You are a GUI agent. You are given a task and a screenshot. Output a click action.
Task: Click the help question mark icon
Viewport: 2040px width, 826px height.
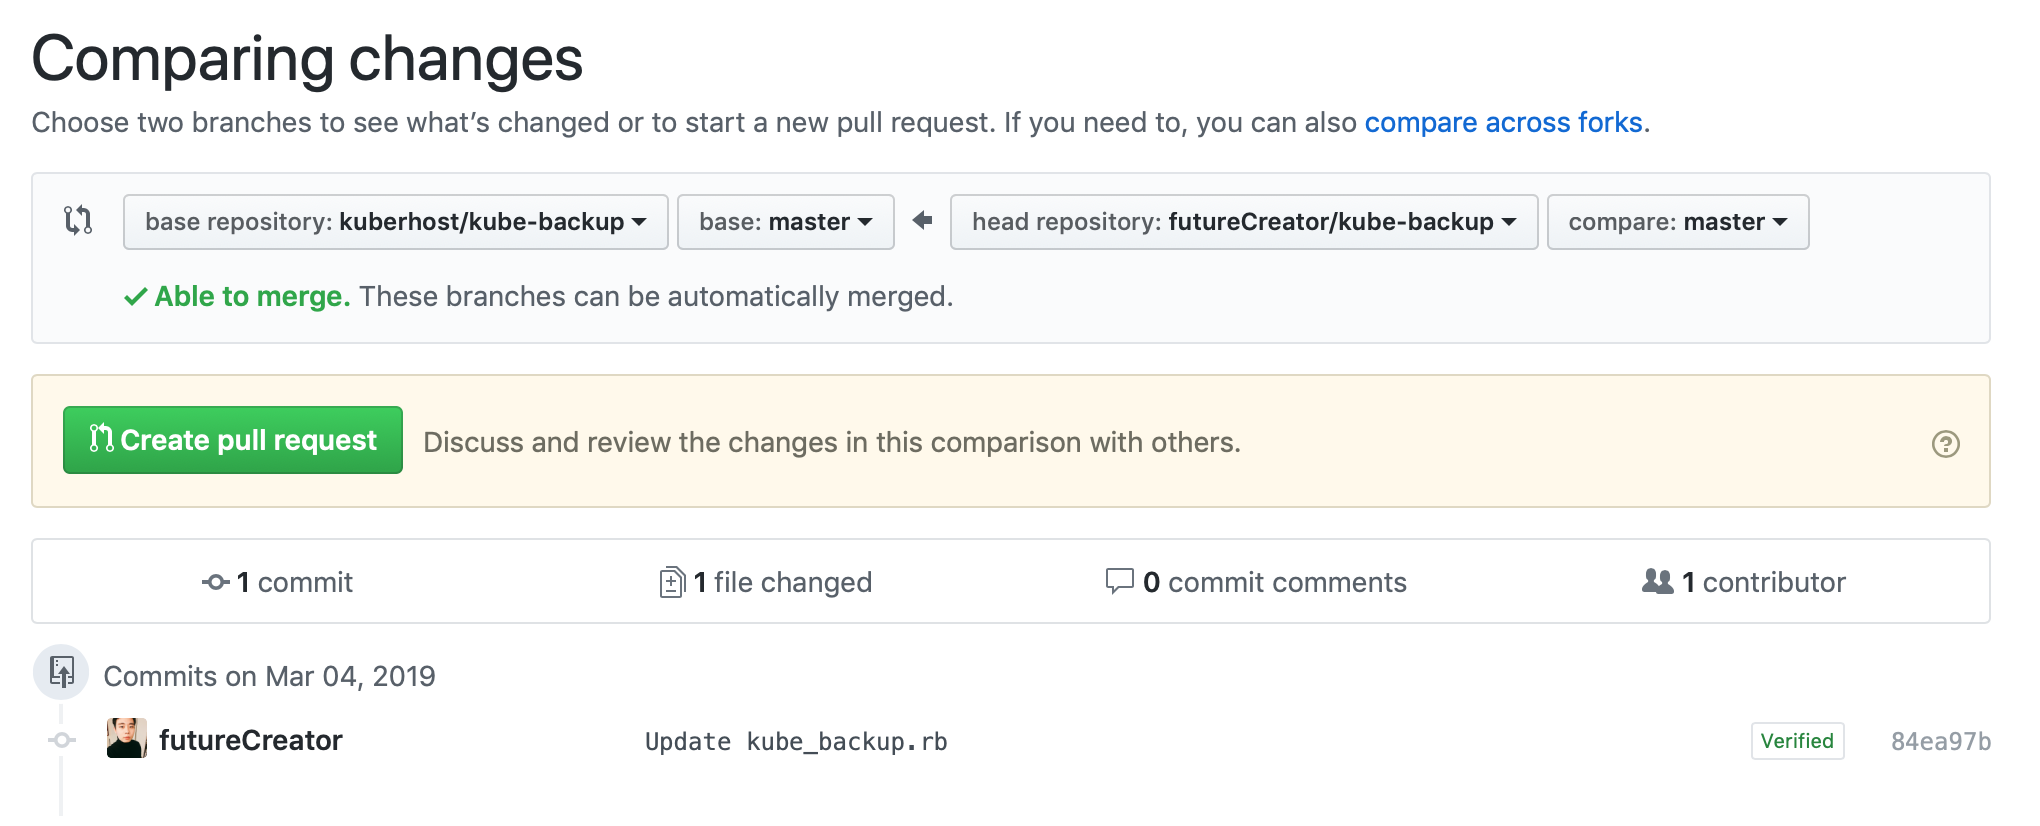(x=1945, y=444)
